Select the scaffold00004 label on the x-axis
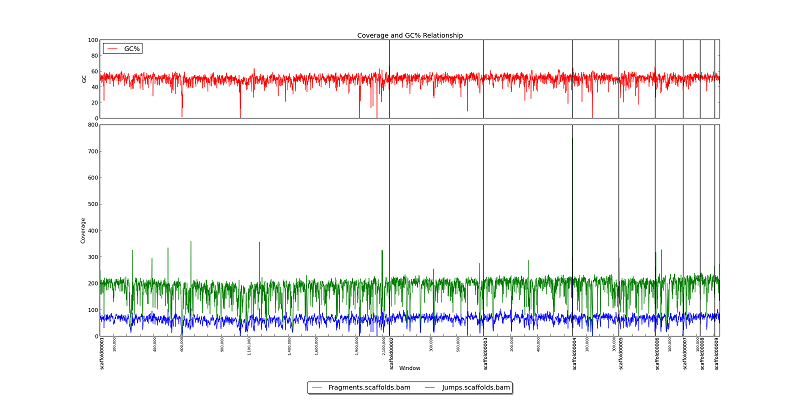 tap(573, 354)
